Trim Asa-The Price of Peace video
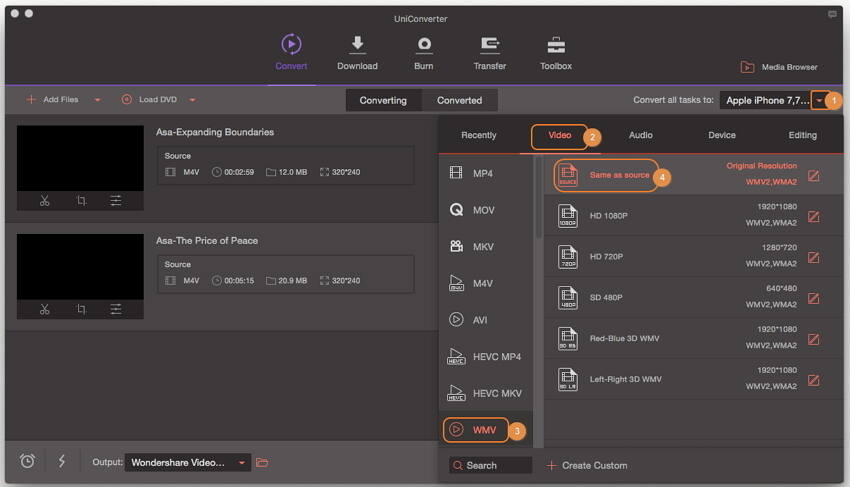This screenshot has width=850, height=487. 44,309
